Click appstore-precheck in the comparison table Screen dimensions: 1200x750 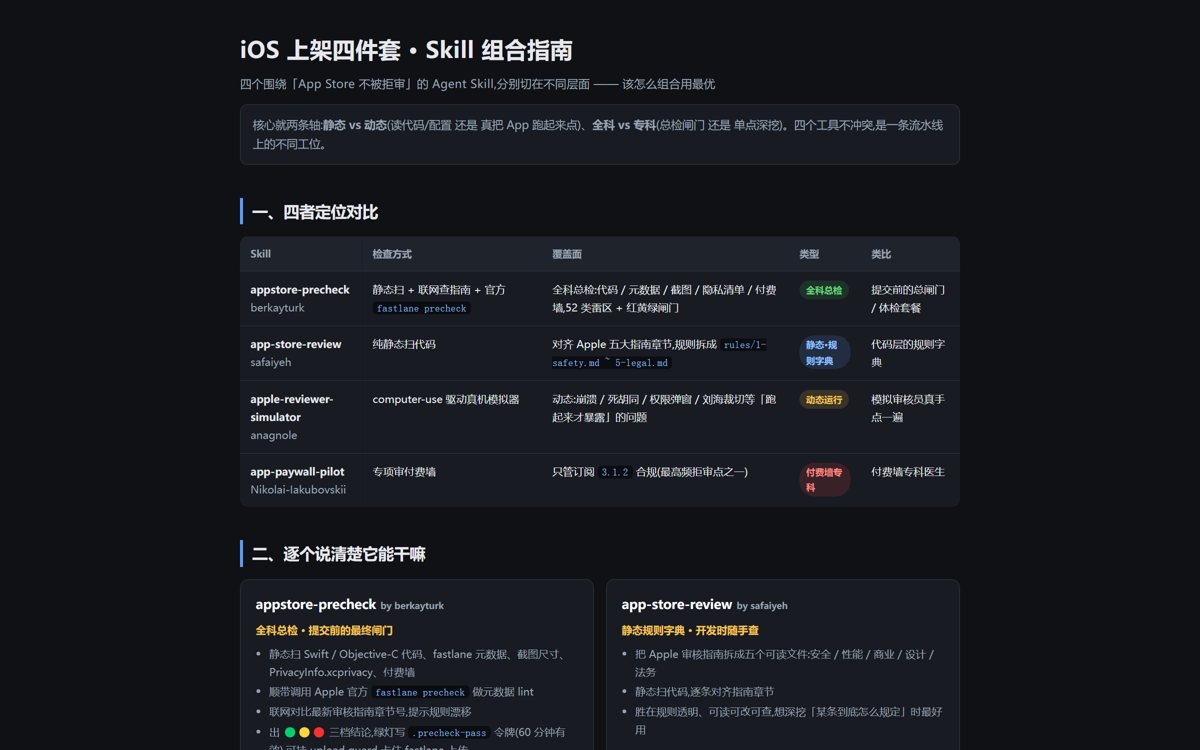tap(300, 289)
